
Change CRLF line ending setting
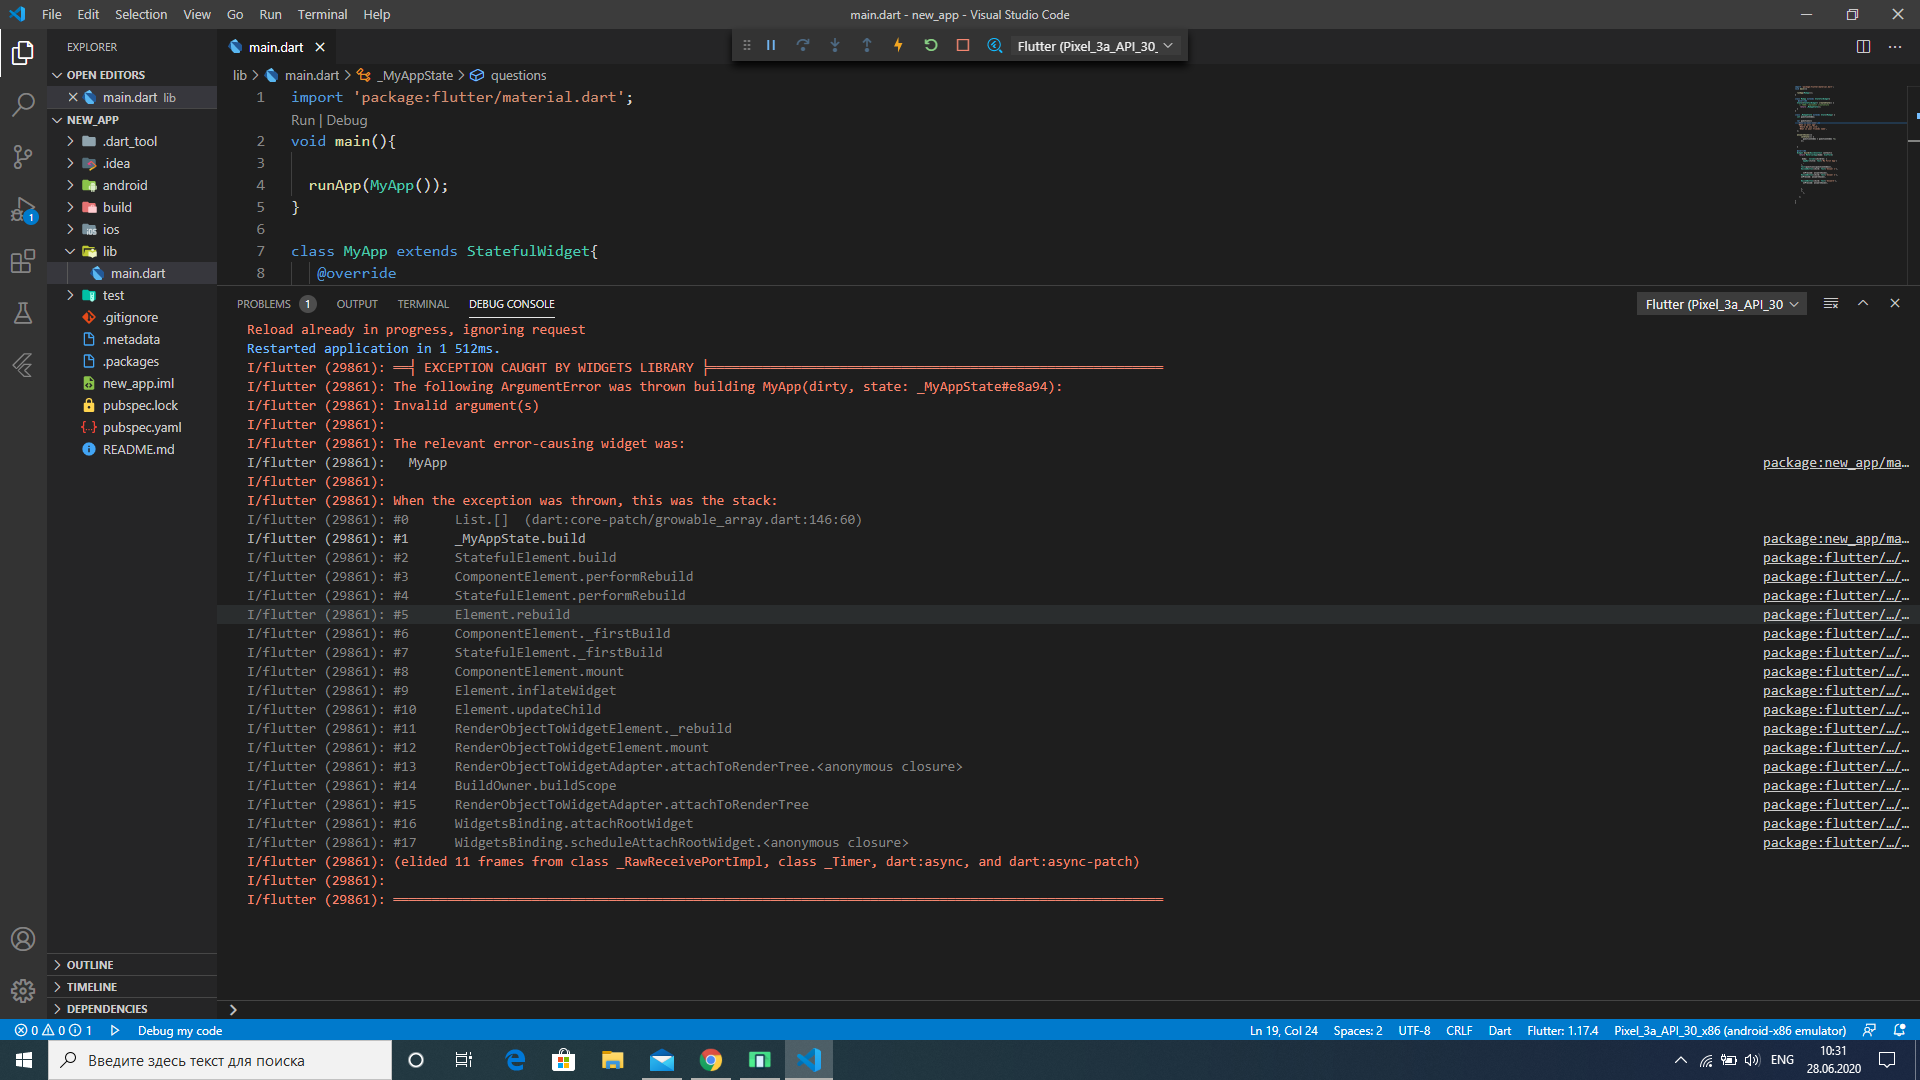pos(1459,1030)
